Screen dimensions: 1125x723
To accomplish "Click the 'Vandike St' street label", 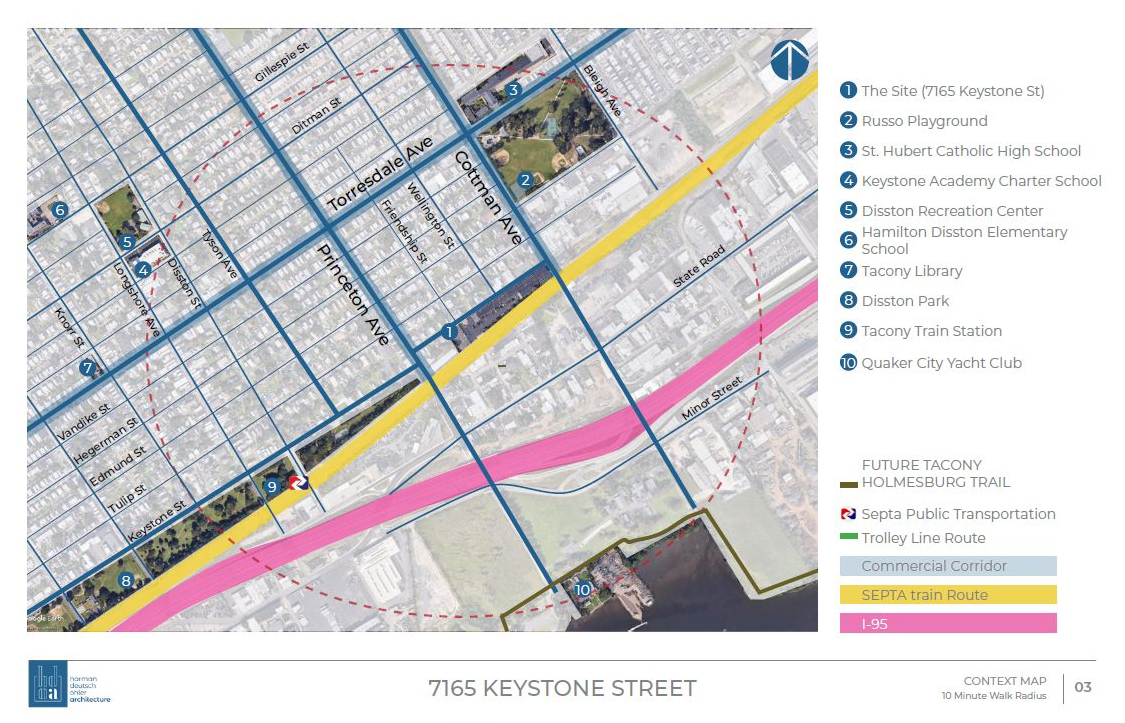I will pyautogui.click(x=83, y=422).
